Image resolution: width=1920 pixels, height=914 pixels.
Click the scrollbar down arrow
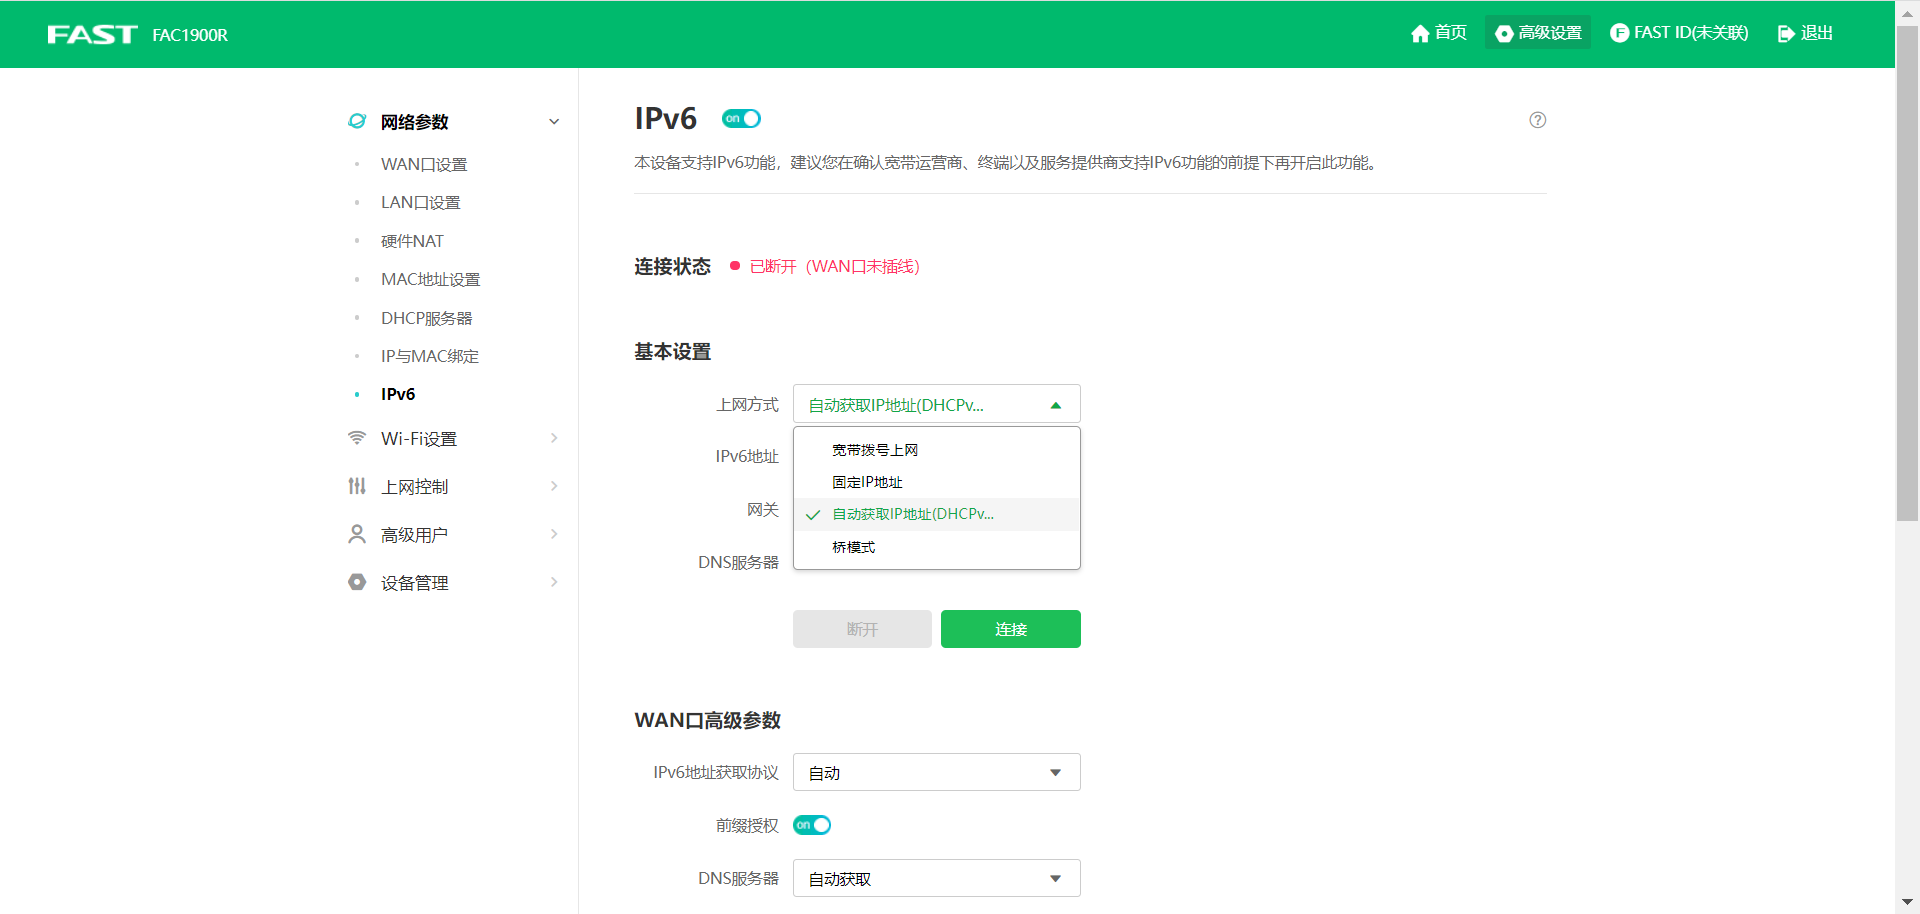(x=1908, y=903)
